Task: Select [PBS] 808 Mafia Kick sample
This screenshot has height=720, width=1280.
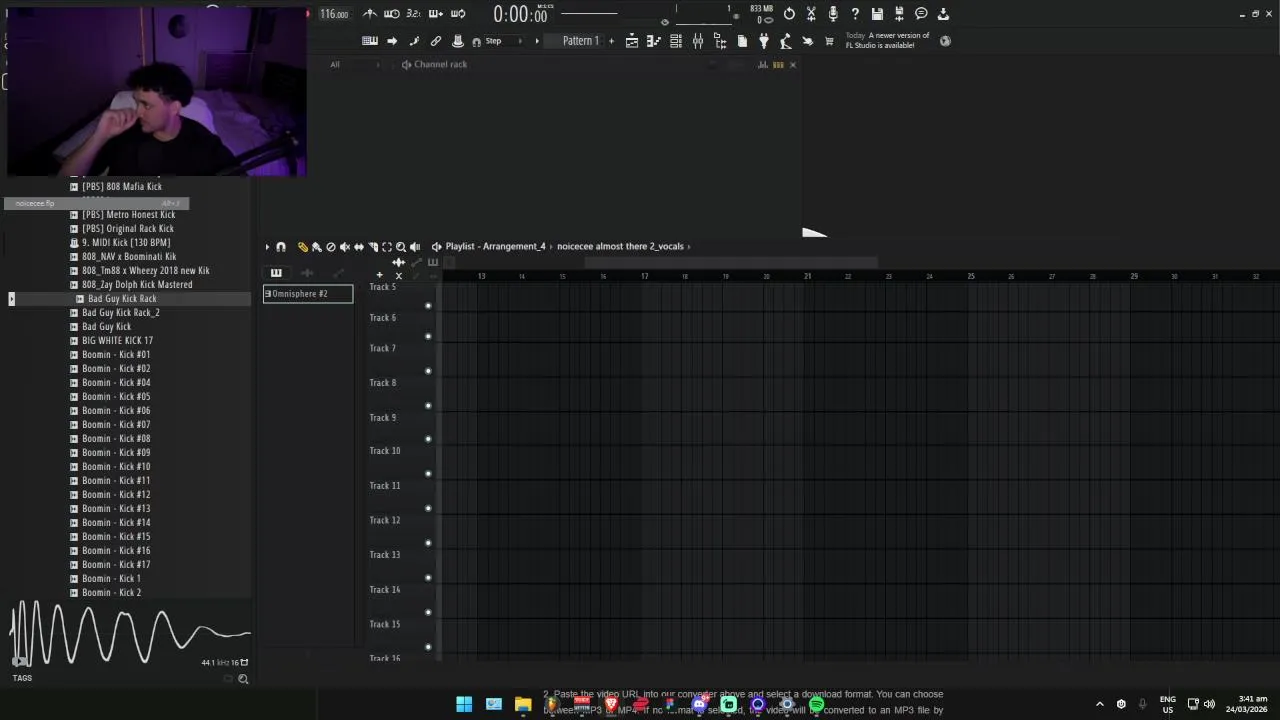Action: pos(121,187)
